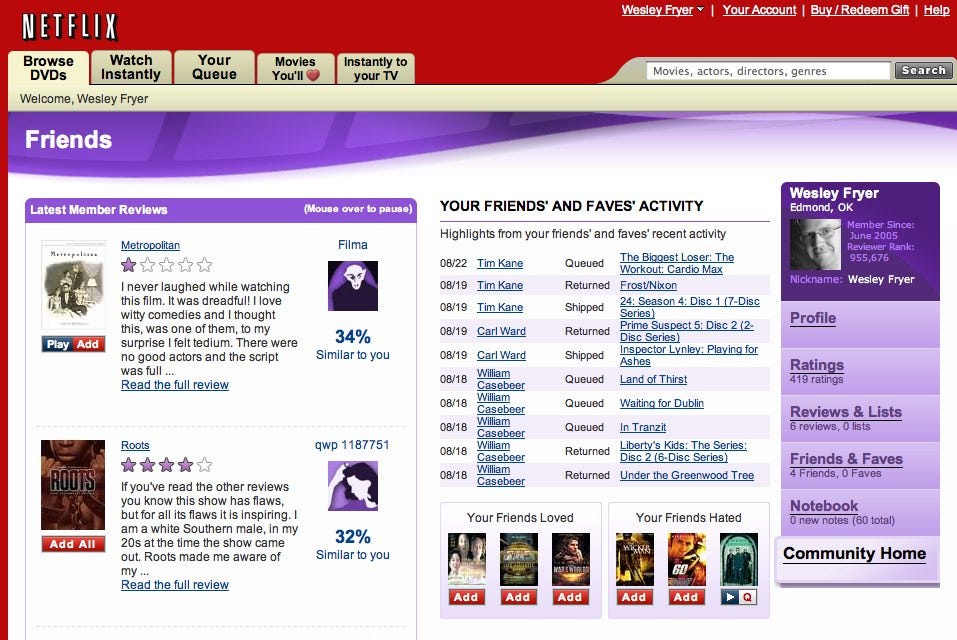Open Instantly to your TV tab

coord(375,68)
